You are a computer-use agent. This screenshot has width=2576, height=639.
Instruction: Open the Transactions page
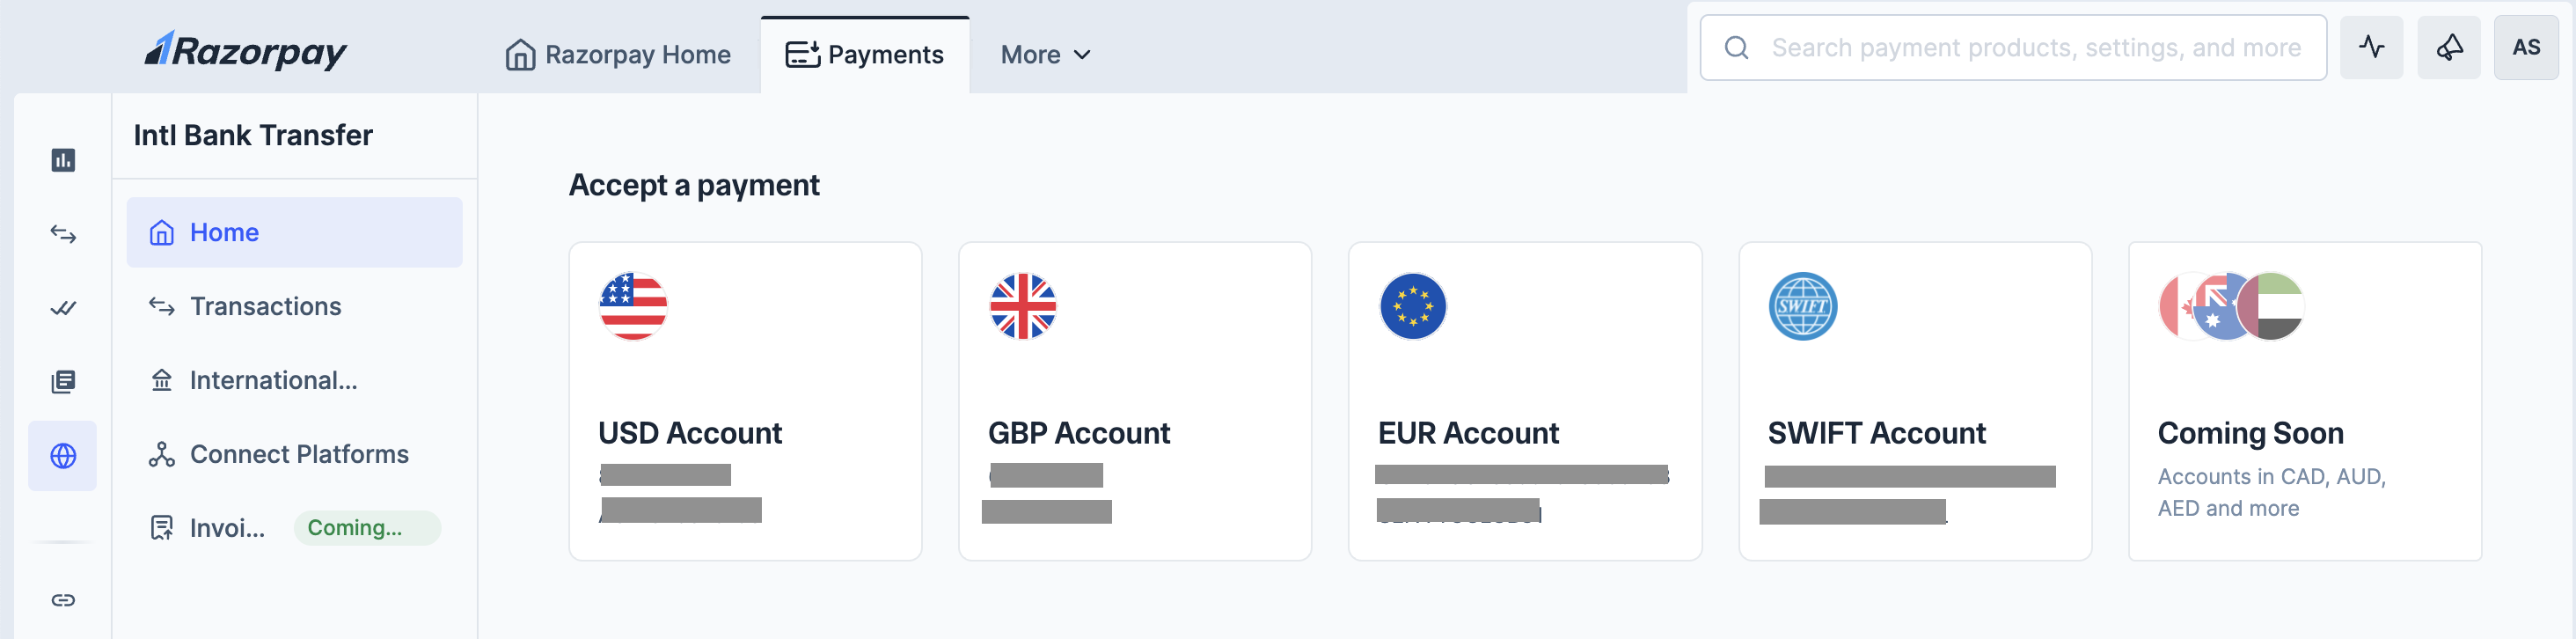(265, 306)
